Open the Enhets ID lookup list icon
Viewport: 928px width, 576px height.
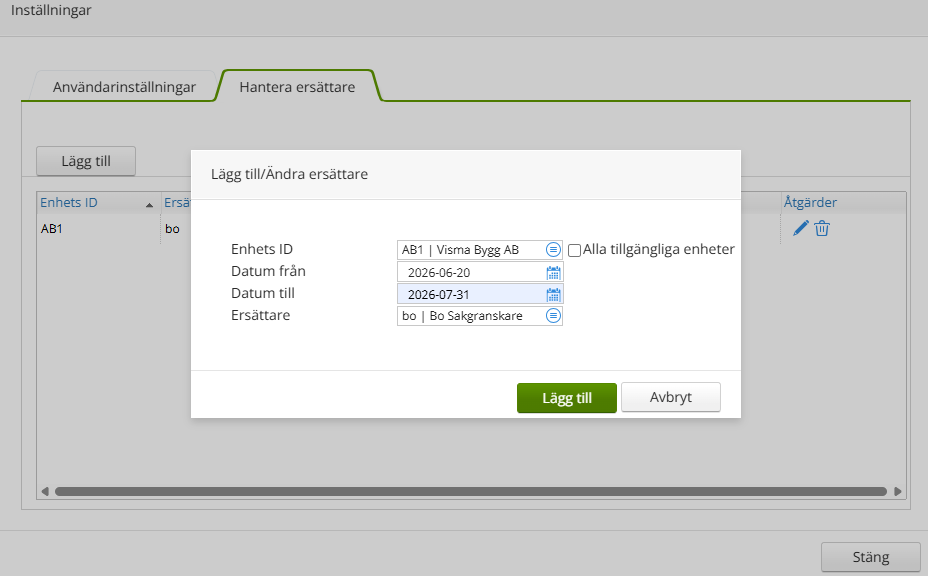click(x=553, y=250)
